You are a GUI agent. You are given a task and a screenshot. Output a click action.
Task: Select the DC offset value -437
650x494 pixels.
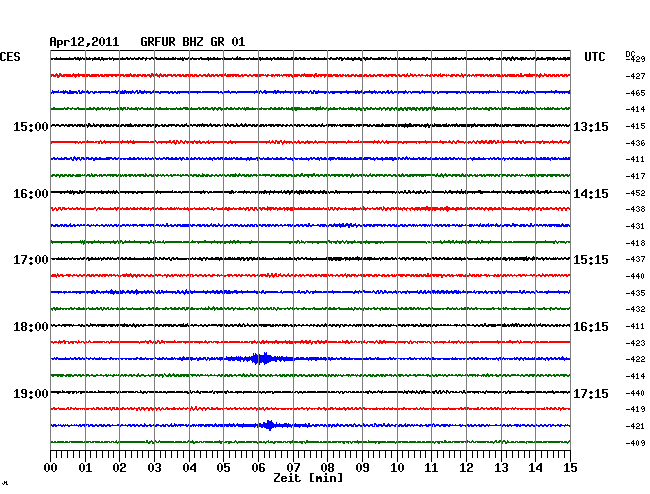tap(635, 259)
